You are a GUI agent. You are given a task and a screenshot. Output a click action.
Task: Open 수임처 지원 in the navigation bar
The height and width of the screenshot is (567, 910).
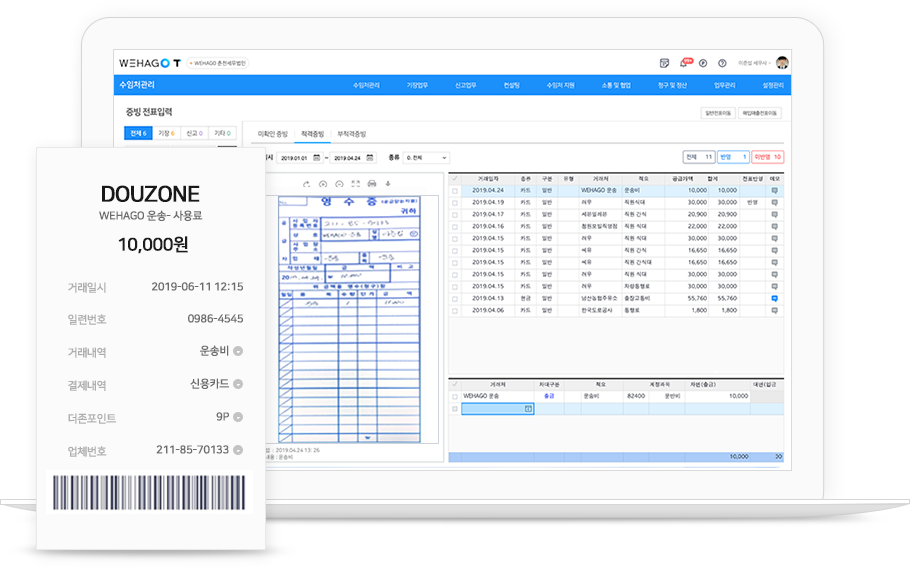[561, 85]
